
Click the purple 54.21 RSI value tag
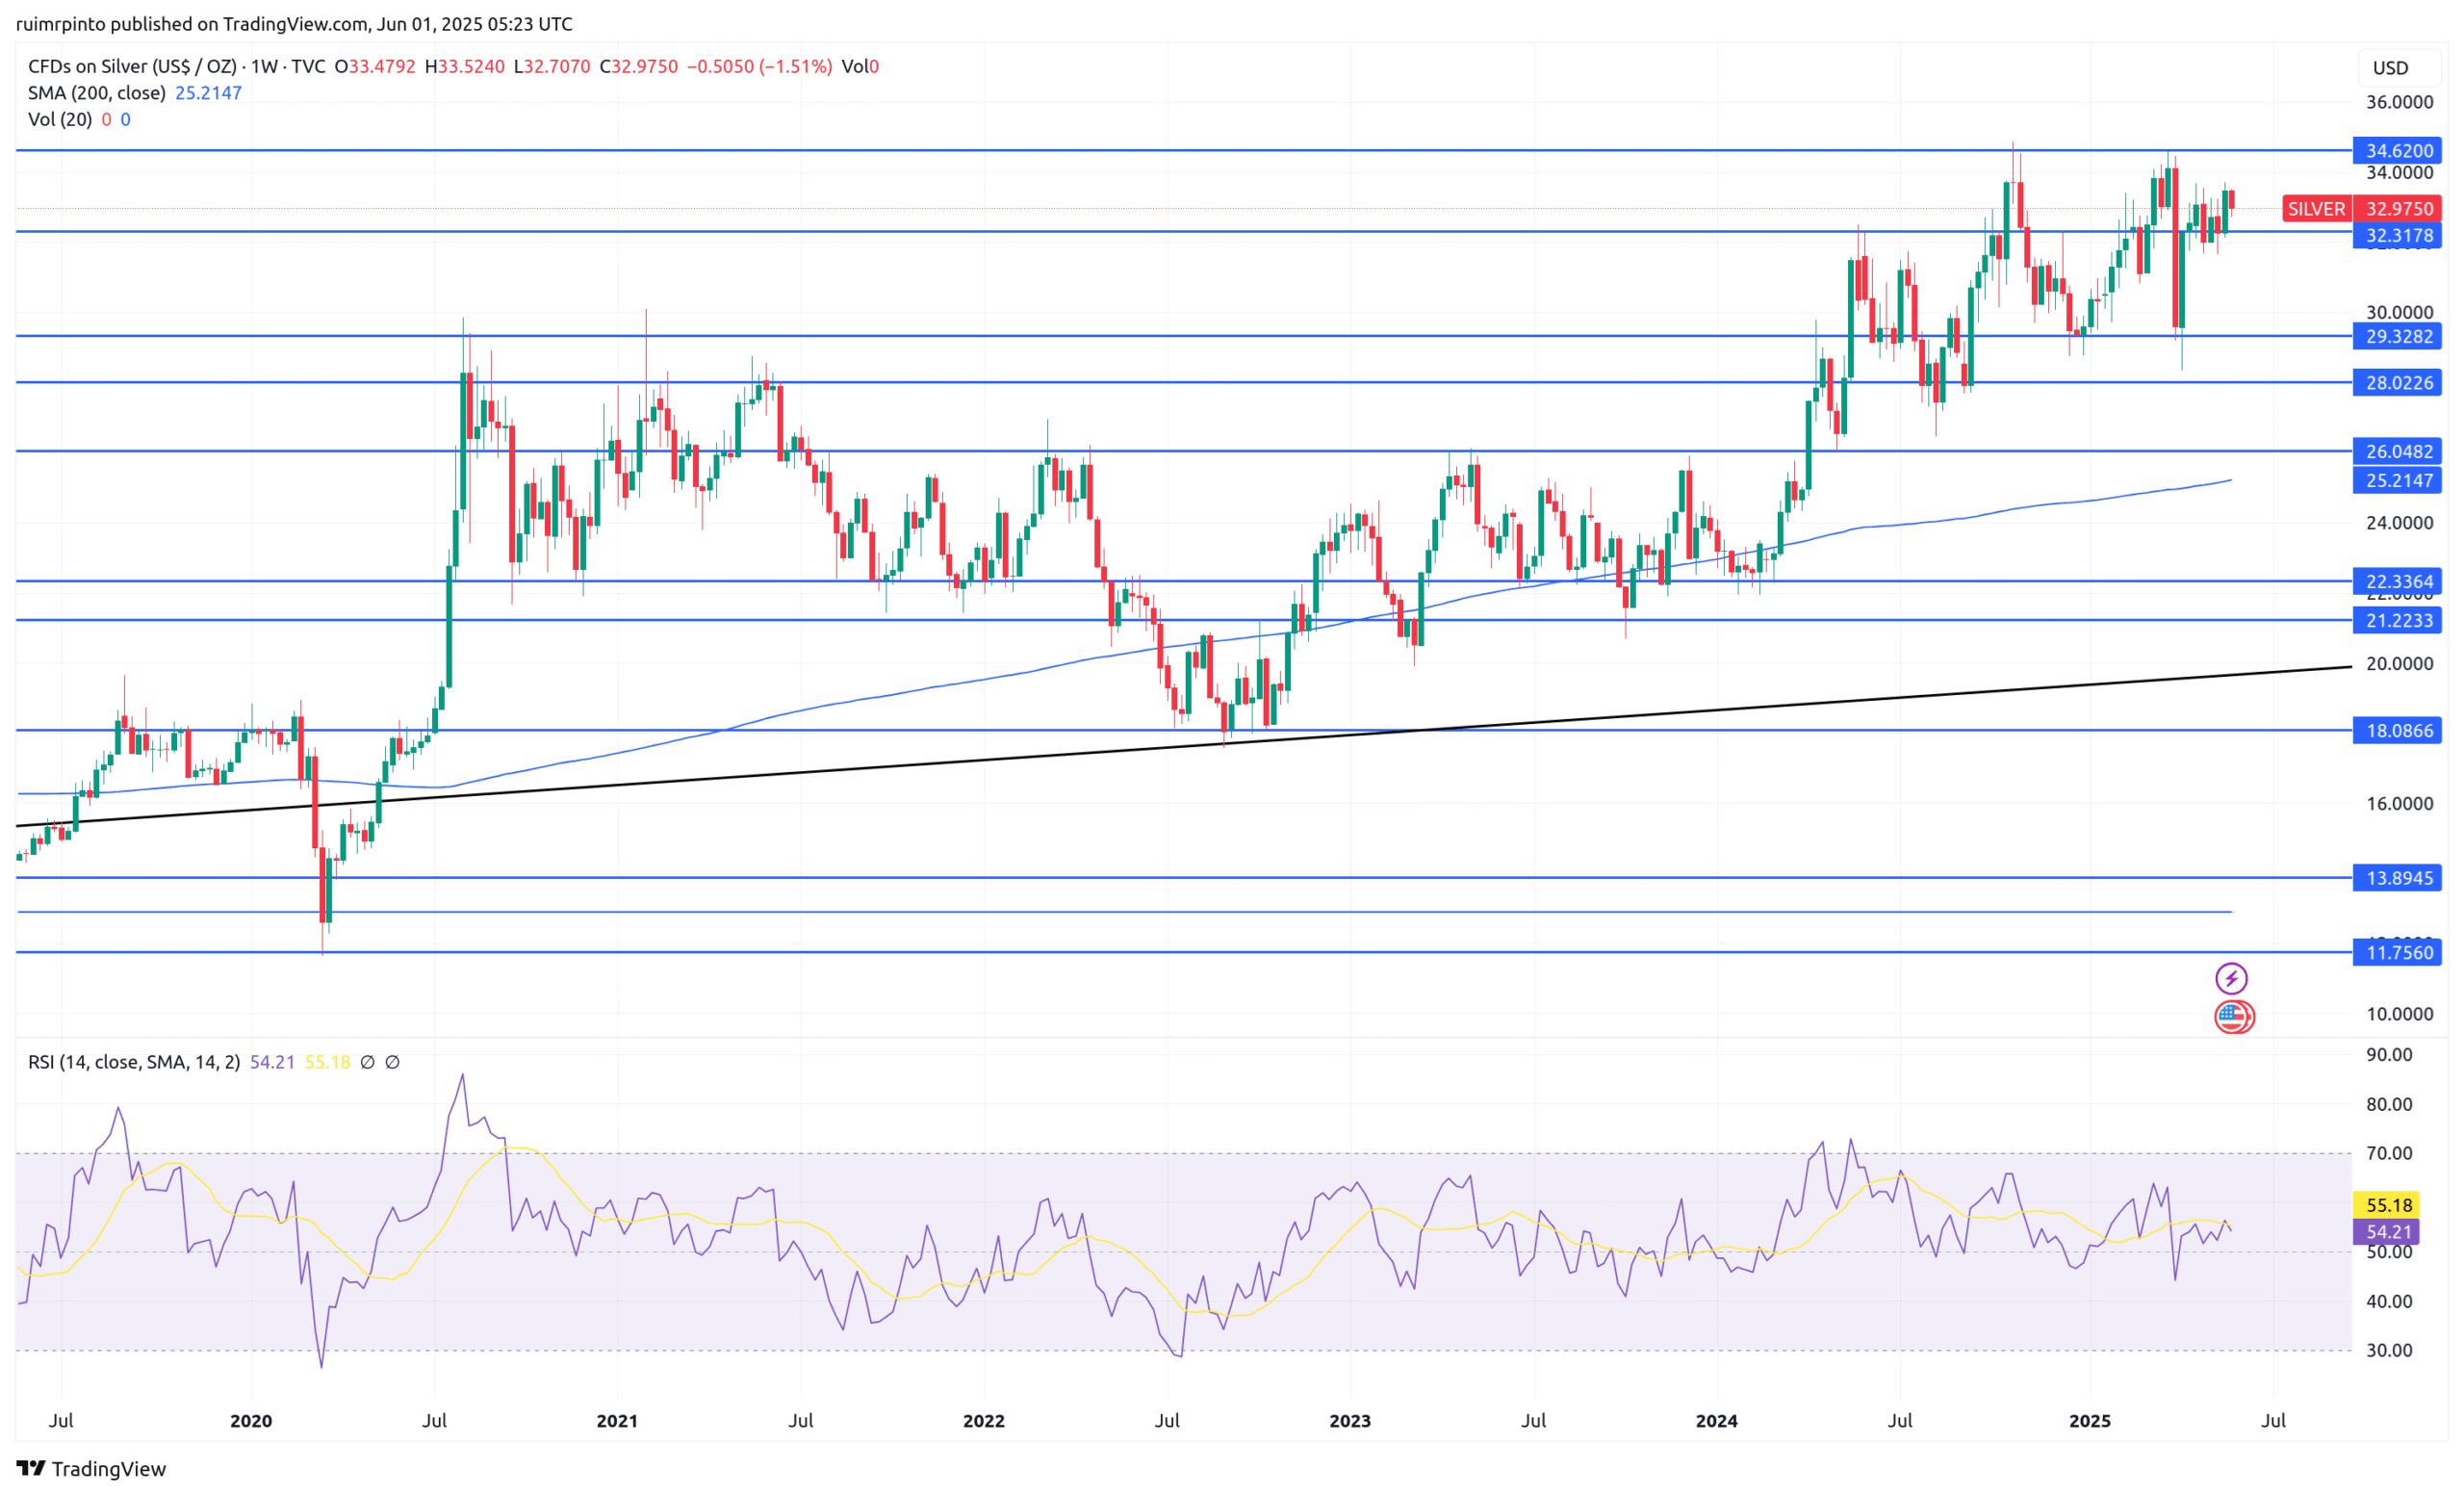coord(2388,1232)
